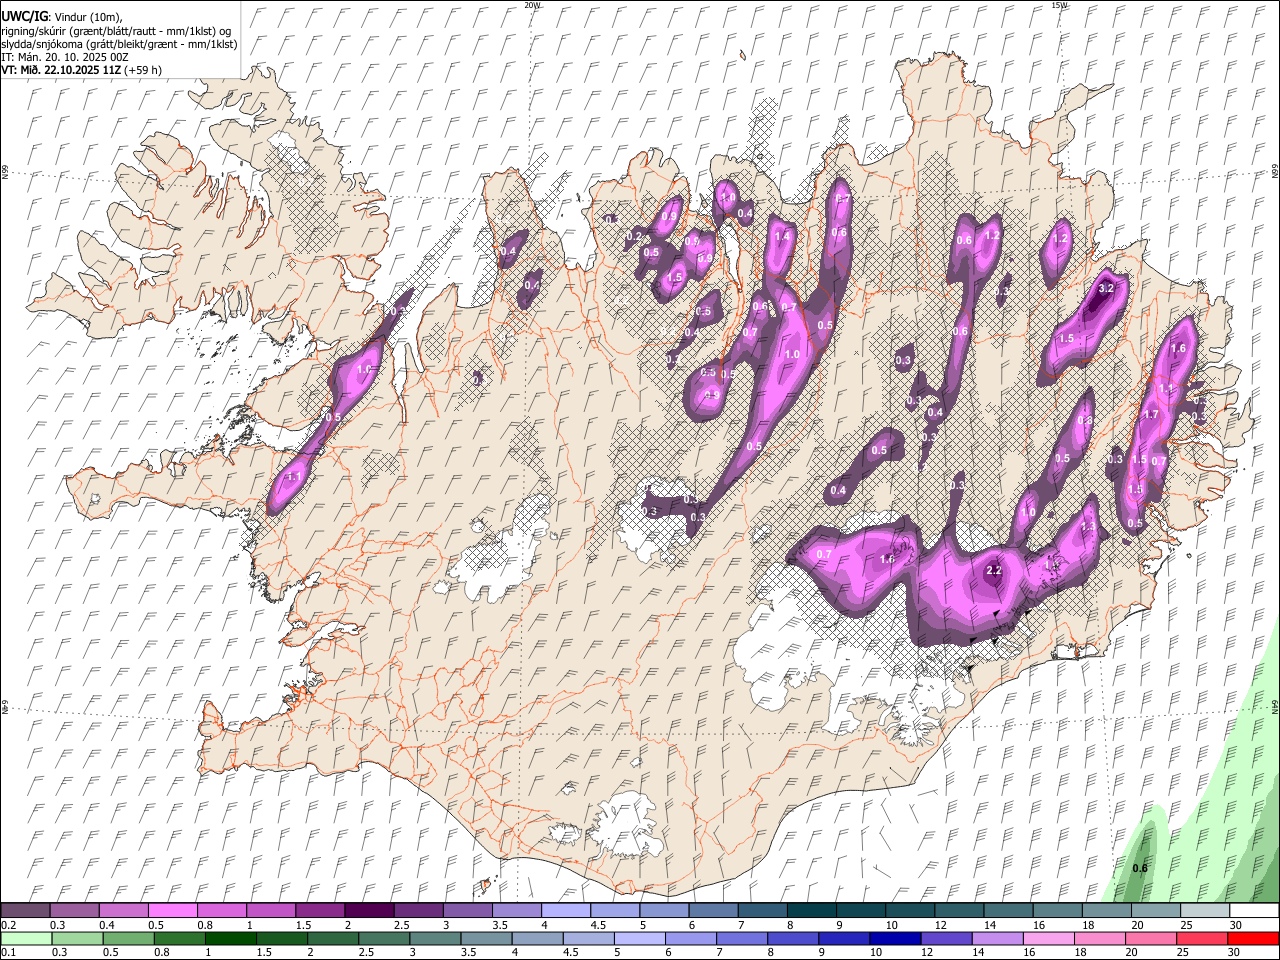The width and height of the screenshot is (1280, 960).
Task: Click the bright red swatch ending rain legend
Action: (1252, 939)
